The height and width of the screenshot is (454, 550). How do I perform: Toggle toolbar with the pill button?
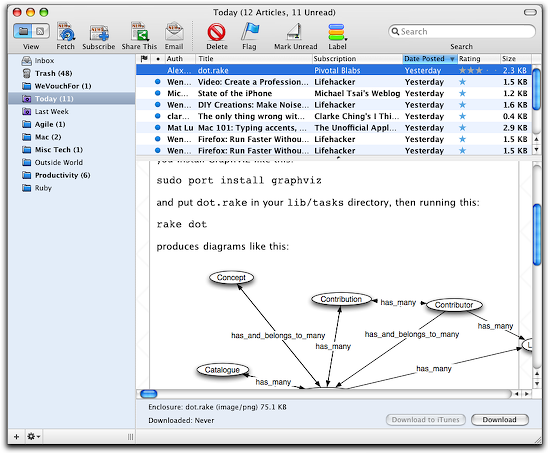coord(530,12)
